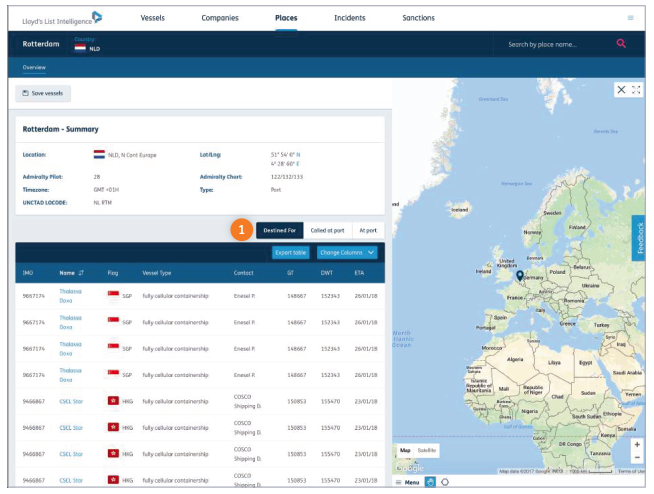The width and height of the screenshot is (654, 494).
Task: Switch map to Map view
Action: click(405, 451)
